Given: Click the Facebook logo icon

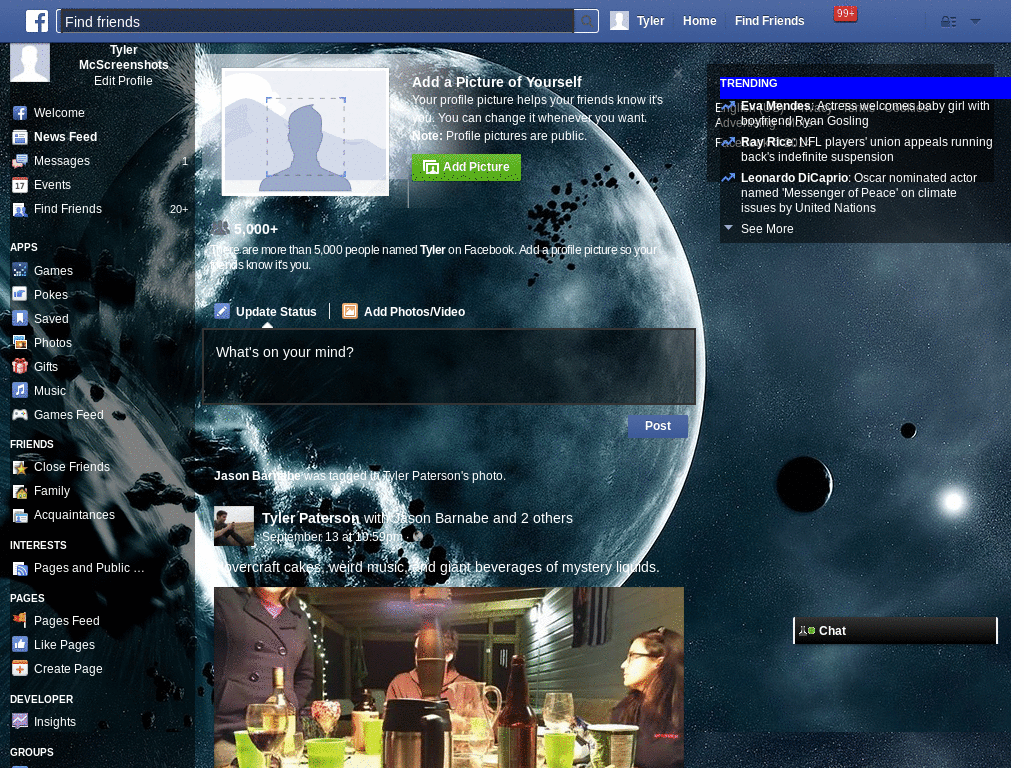Looking at the screenshot, I should pos(37,21).
